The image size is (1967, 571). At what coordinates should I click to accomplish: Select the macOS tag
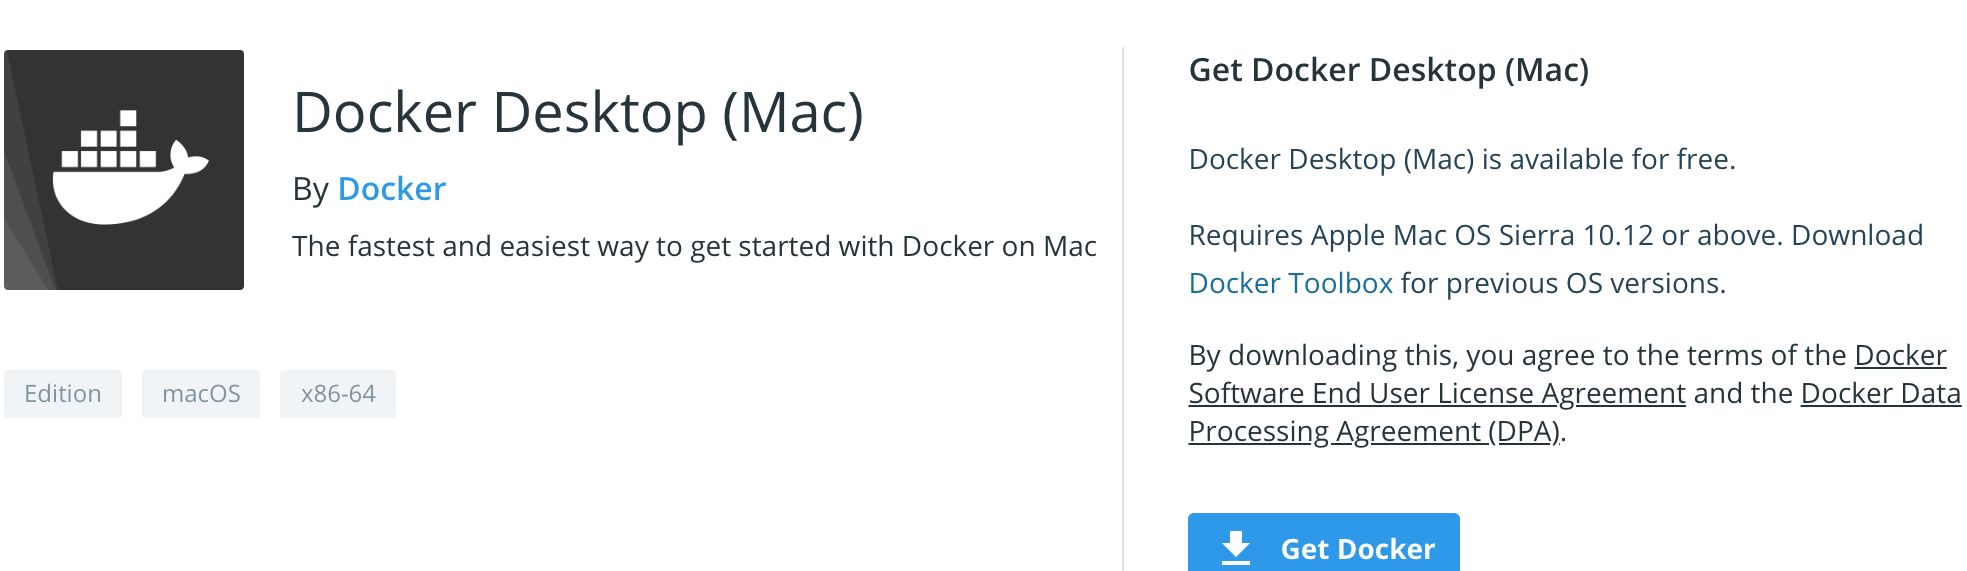pyautogui.click(x=201, y=394)
